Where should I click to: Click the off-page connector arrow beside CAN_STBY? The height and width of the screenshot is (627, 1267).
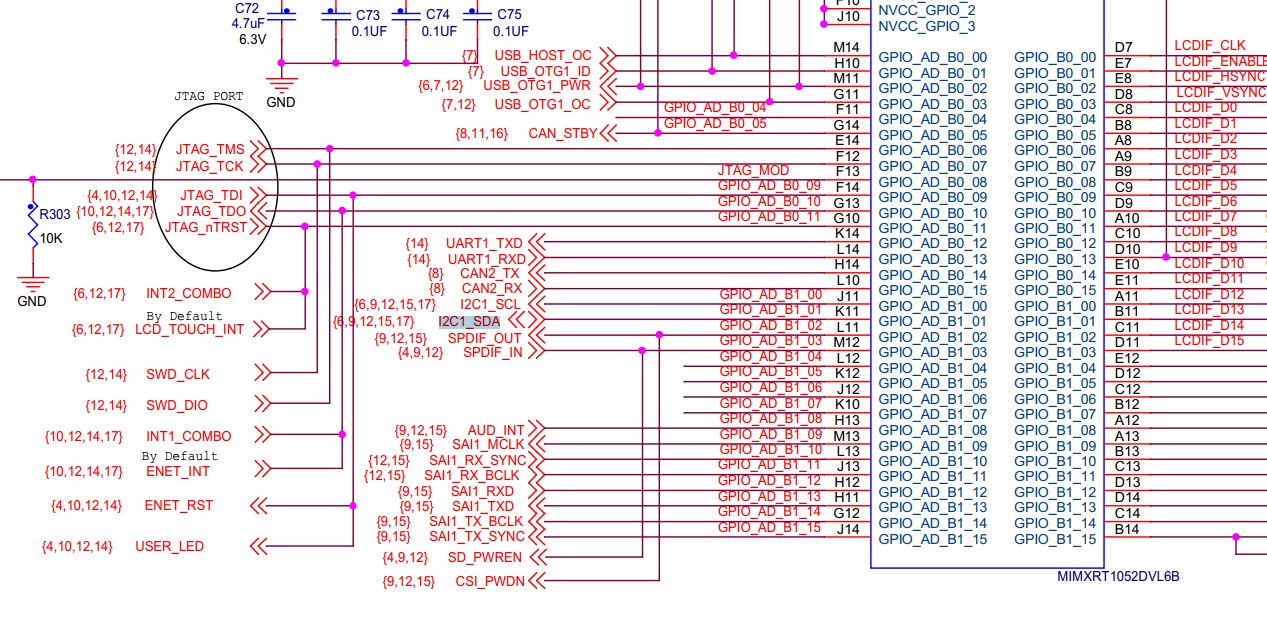609,133
